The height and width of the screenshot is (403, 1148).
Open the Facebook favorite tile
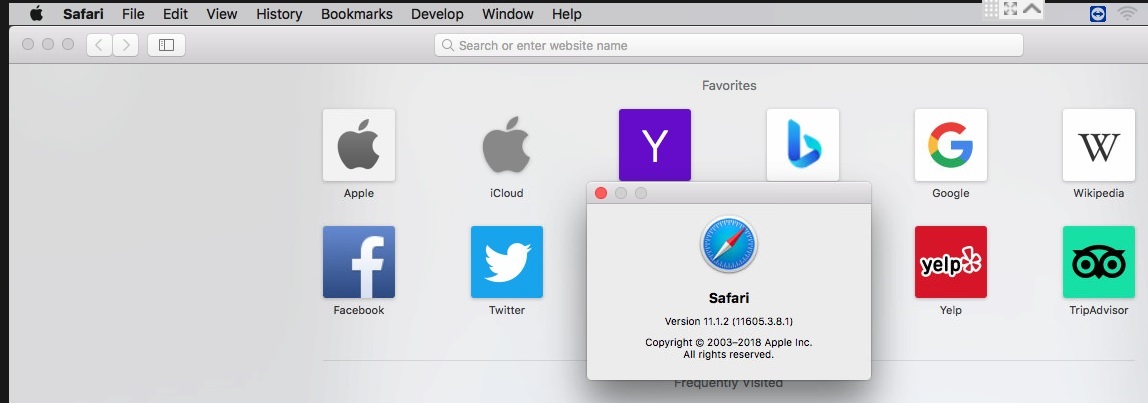click(x=359, y=262)
